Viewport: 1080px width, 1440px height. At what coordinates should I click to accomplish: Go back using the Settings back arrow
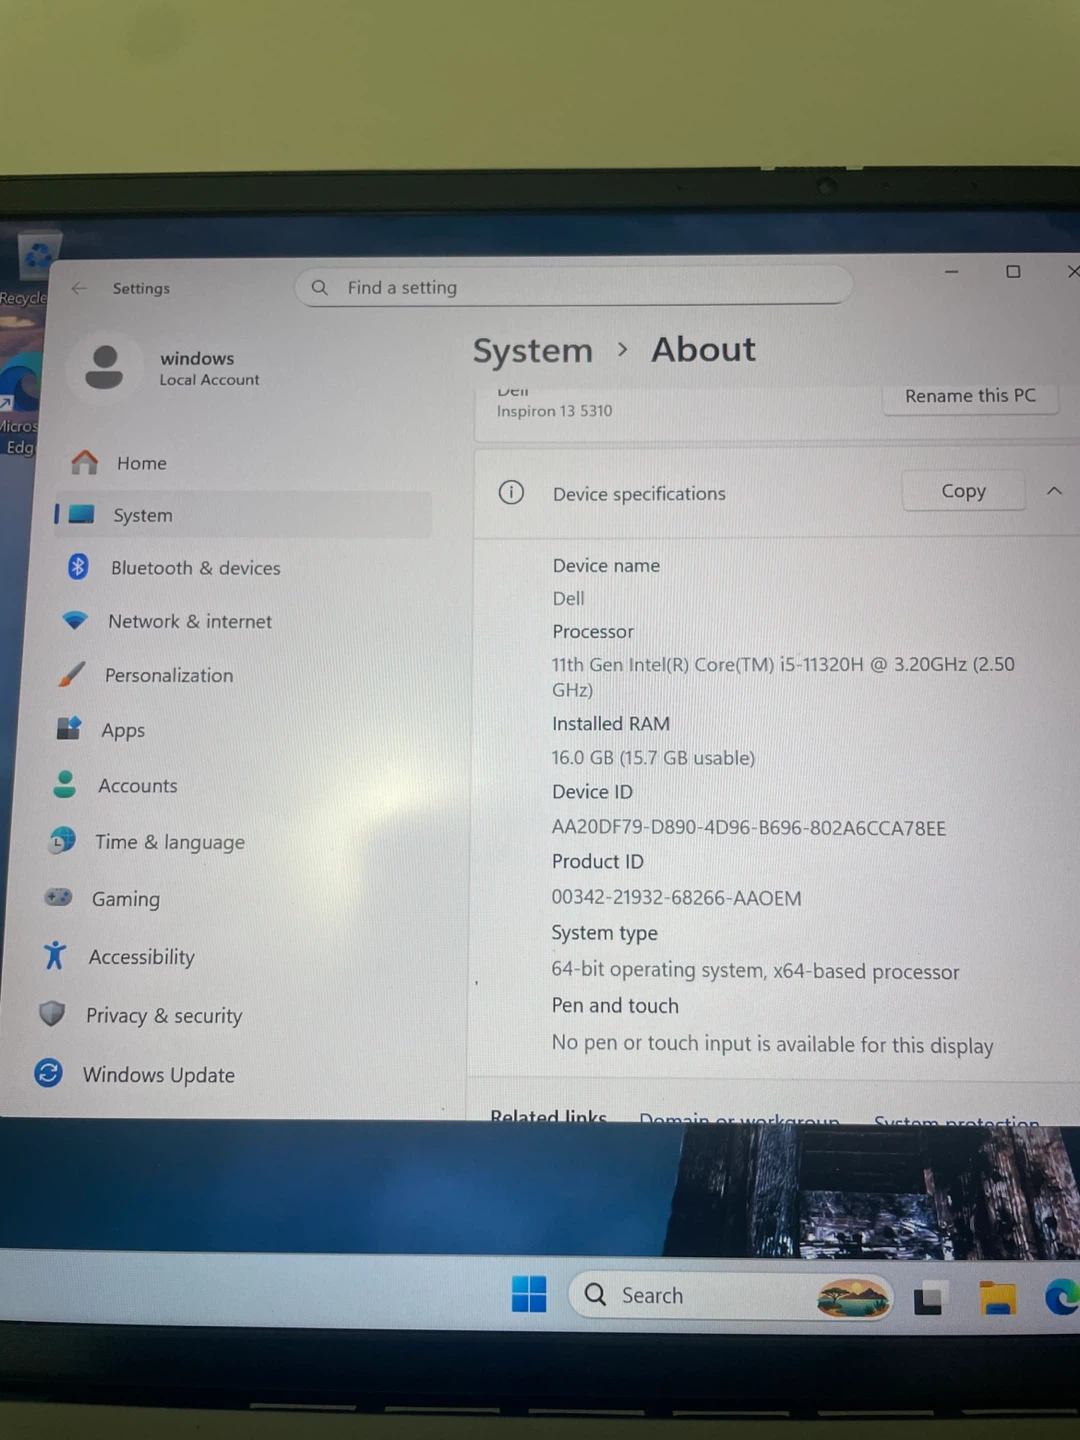(79, 288)
